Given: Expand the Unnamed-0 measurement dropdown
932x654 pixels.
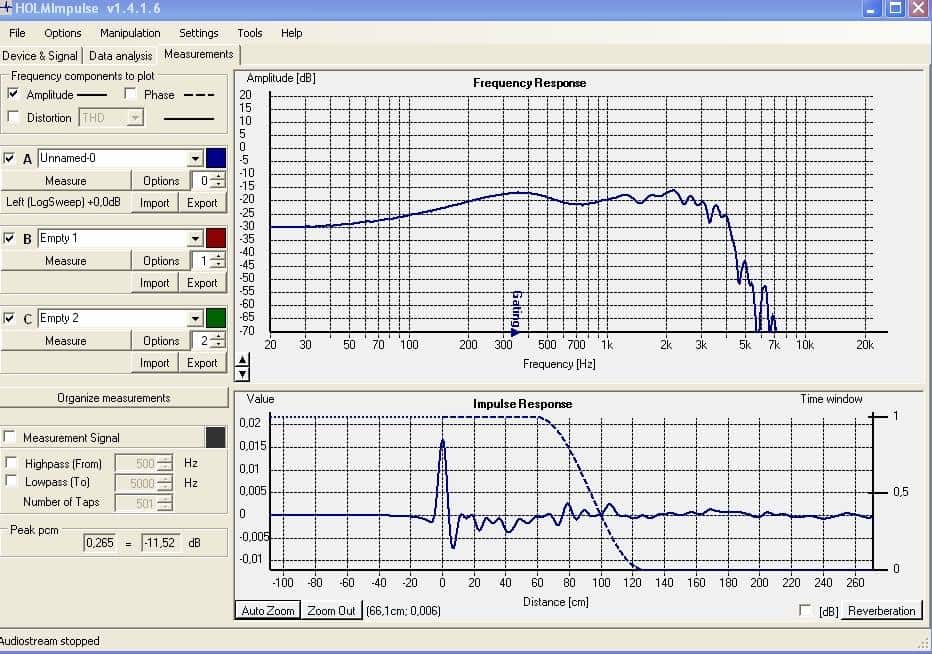Looking at the screenshot, I should pyautogui.click(x=195, y=159).
